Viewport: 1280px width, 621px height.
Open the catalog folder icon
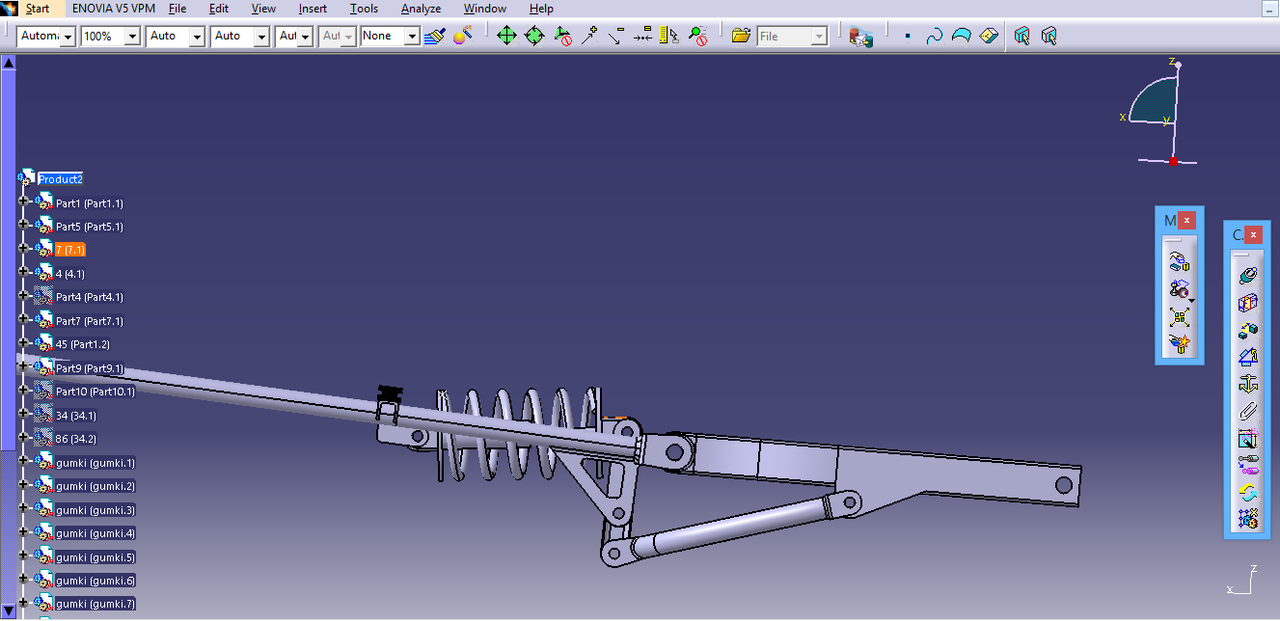[x=741, y=36]
